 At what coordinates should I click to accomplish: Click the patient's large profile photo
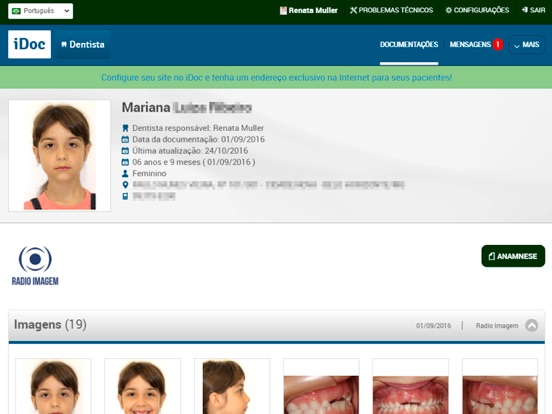coord(59,156)
